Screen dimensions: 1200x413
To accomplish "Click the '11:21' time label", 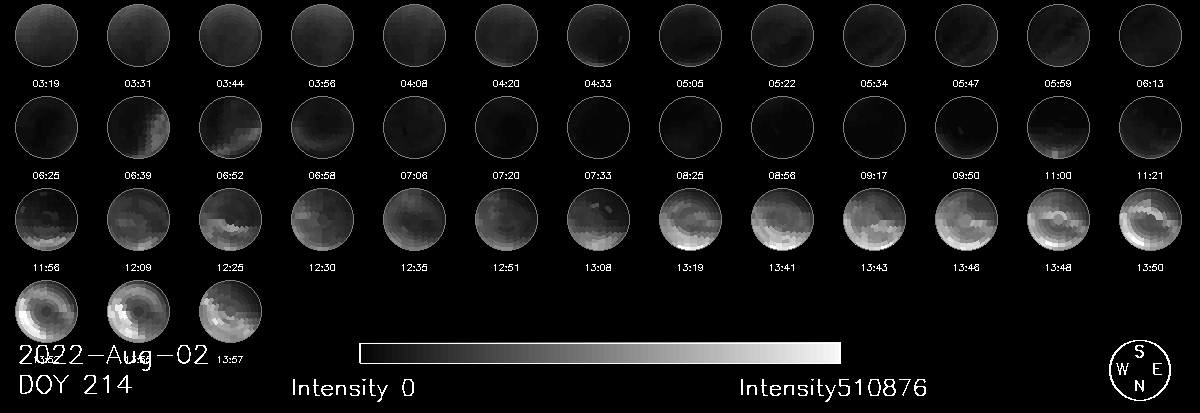I will tap(1150, 176).
